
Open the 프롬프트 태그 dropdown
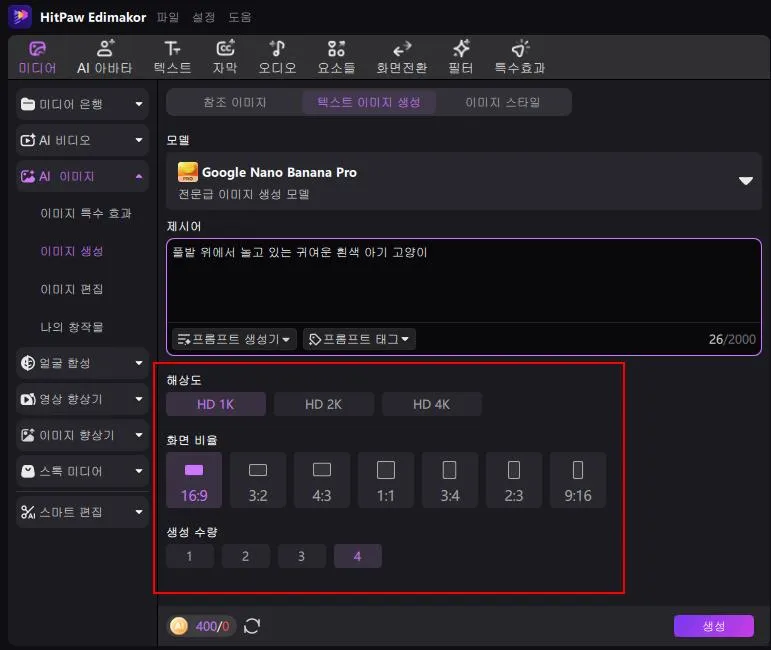(x=359, y=339)
